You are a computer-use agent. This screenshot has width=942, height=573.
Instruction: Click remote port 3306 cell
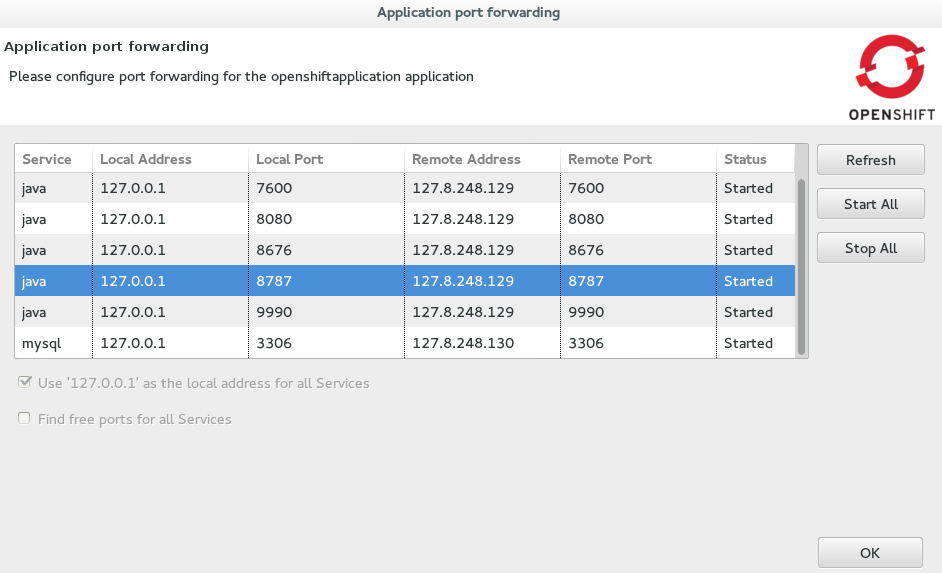pyautogui.click(x=586, y=343)
